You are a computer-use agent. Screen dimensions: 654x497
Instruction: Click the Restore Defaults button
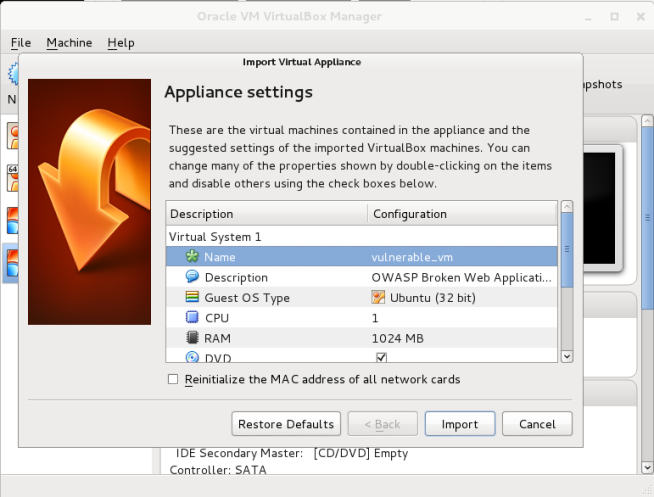[x=286, y=424]
